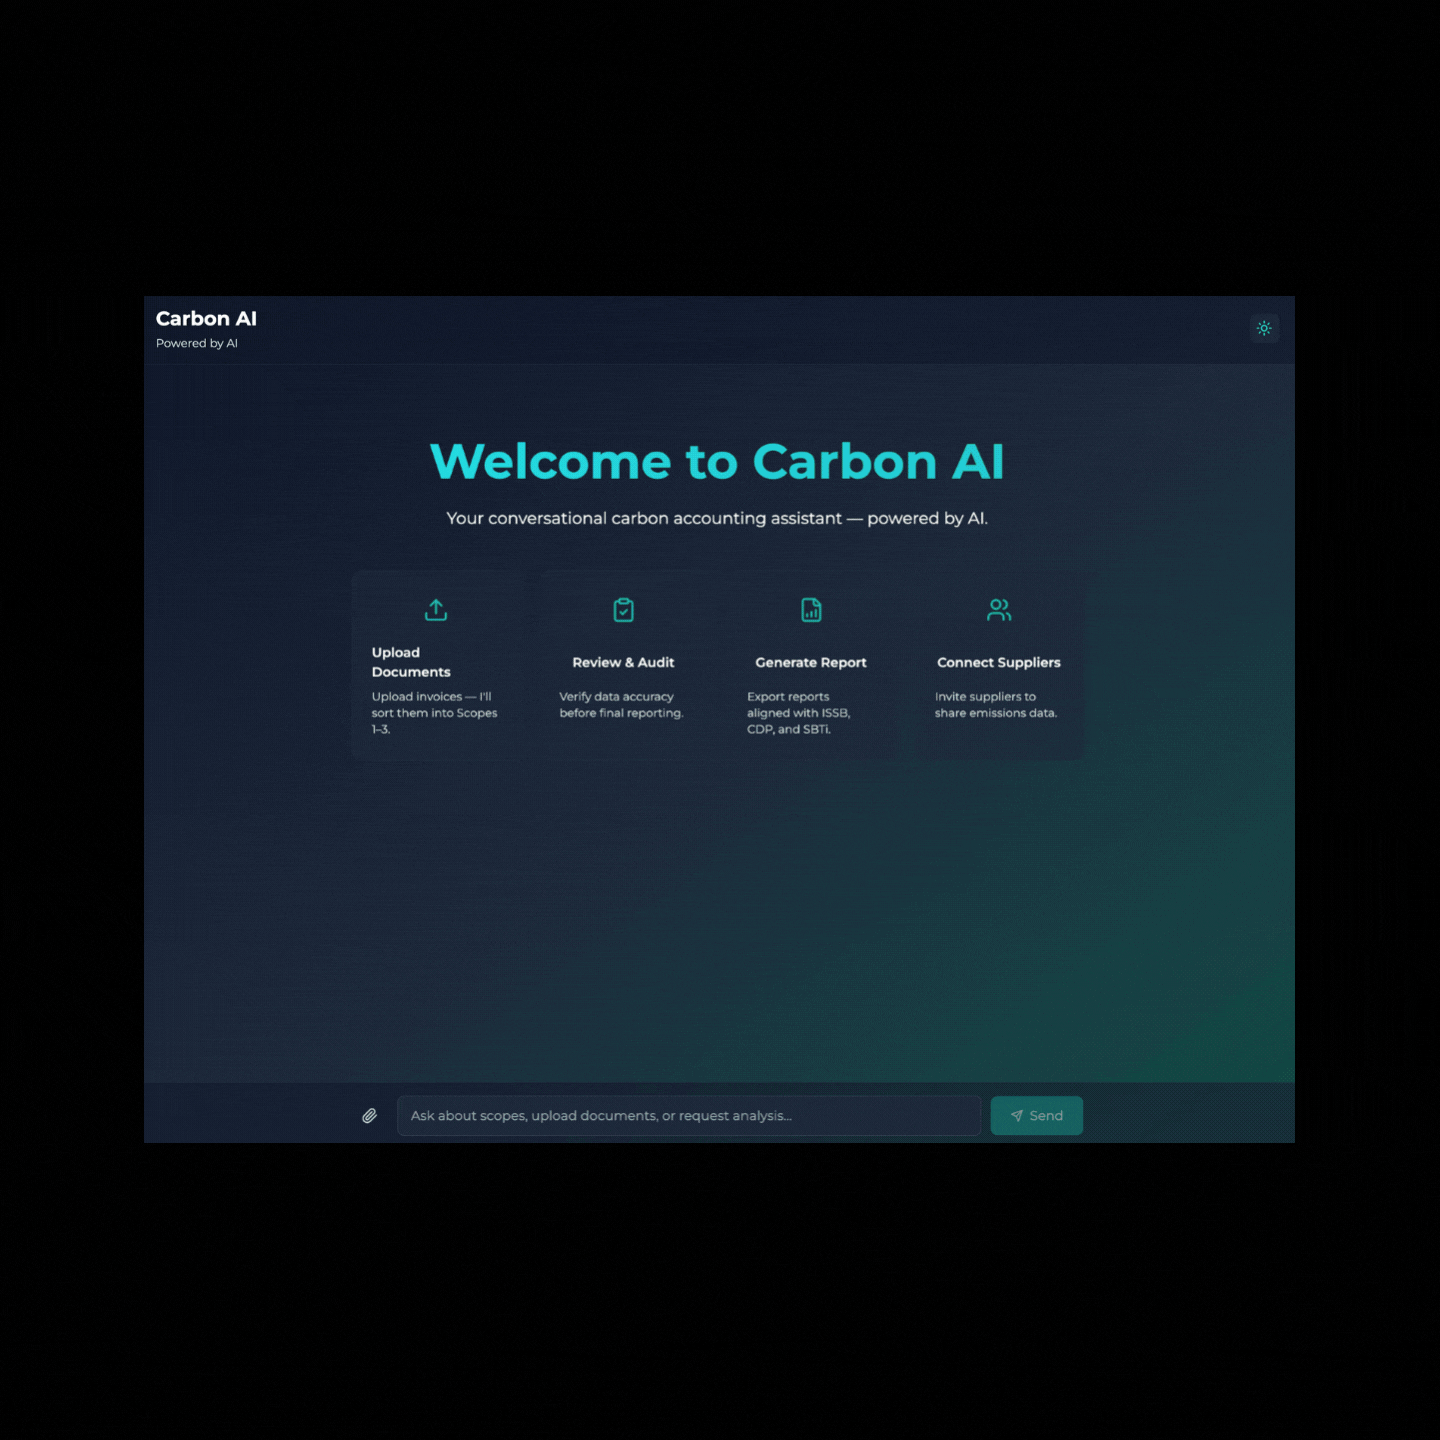This screenshot has height=1440, width=1440.
Task: Click the upload arrow icon in first card
Action: click(436, 610)
